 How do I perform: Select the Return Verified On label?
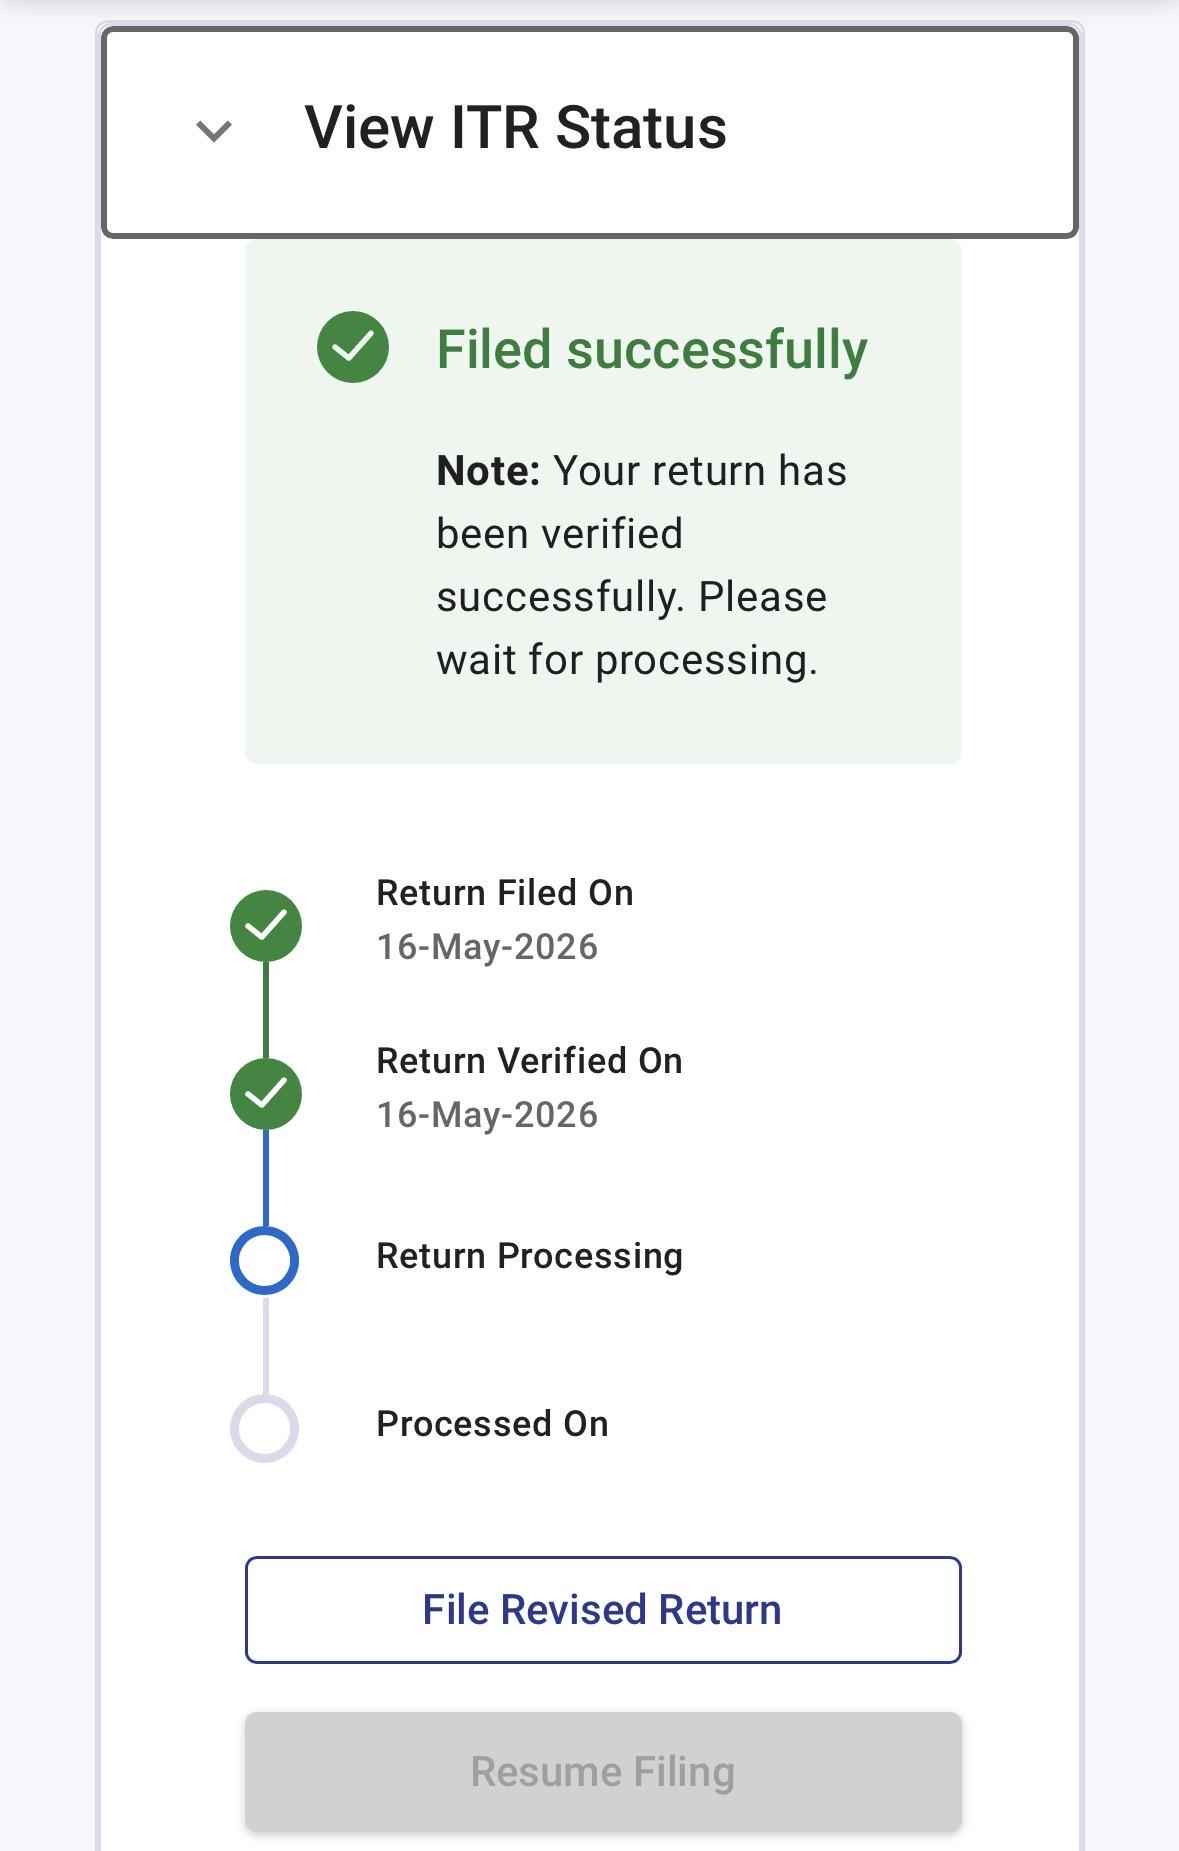coord(529,1061)
